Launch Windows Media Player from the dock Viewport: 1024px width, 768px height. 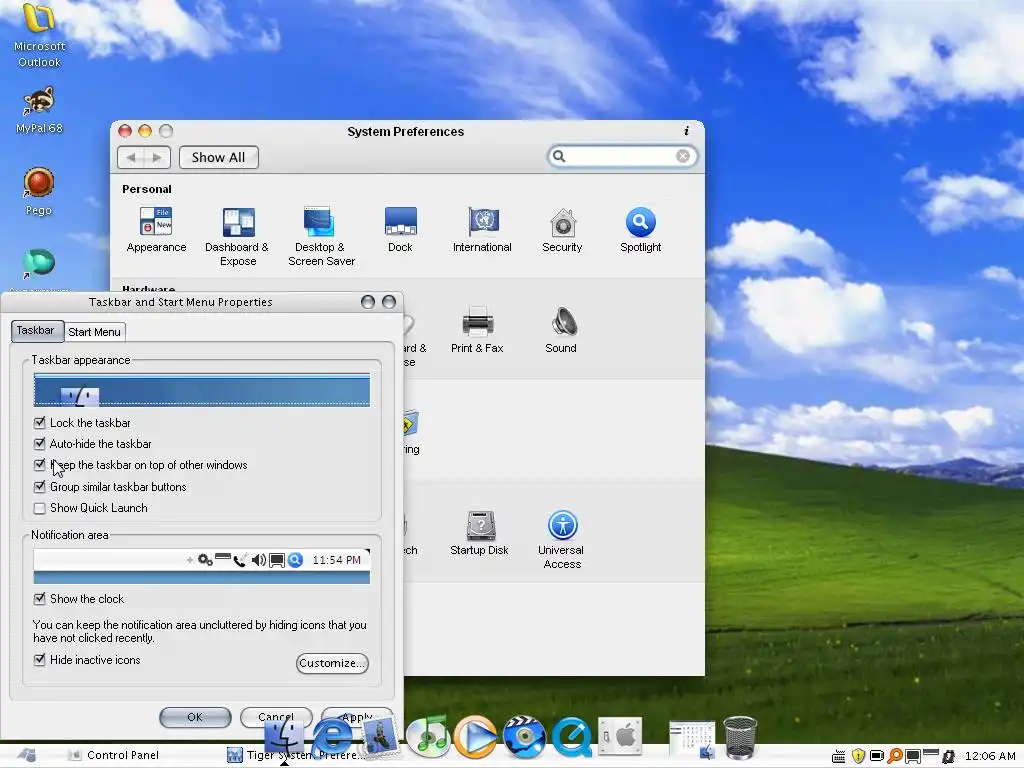(475, 738)
